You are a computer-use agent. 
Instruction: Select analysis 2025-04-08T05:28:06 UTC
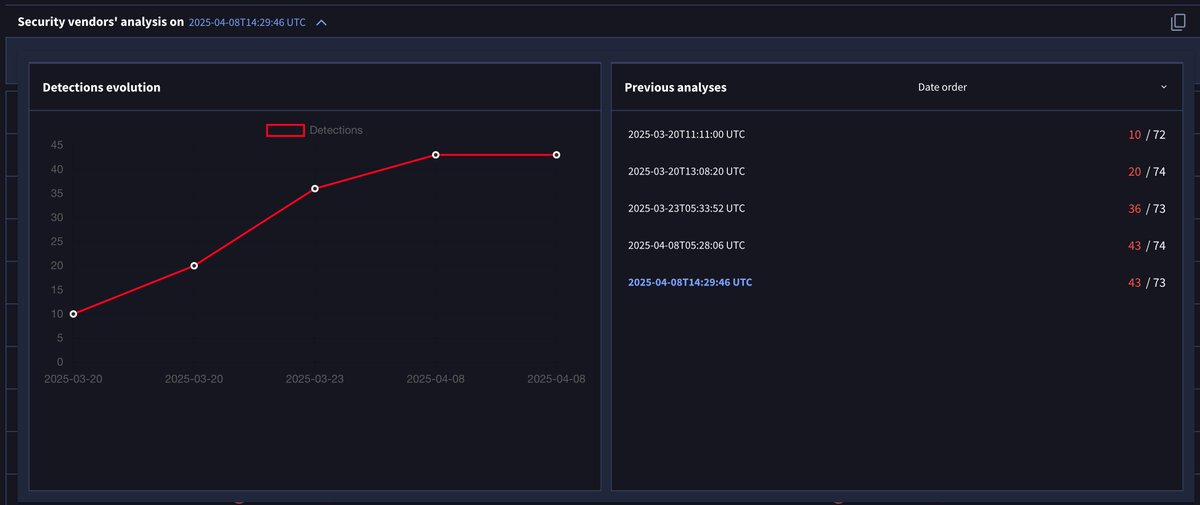pos(686,245)
